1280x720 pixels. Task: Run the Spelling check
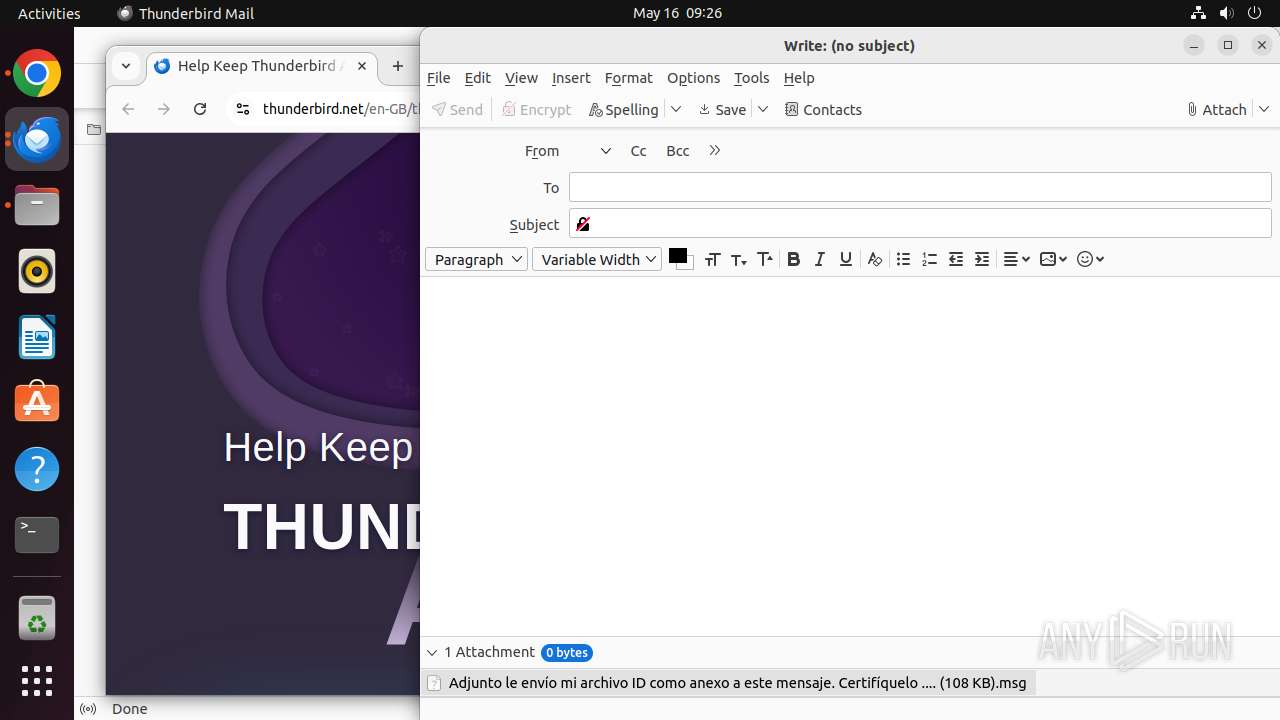tap(624, 109)
